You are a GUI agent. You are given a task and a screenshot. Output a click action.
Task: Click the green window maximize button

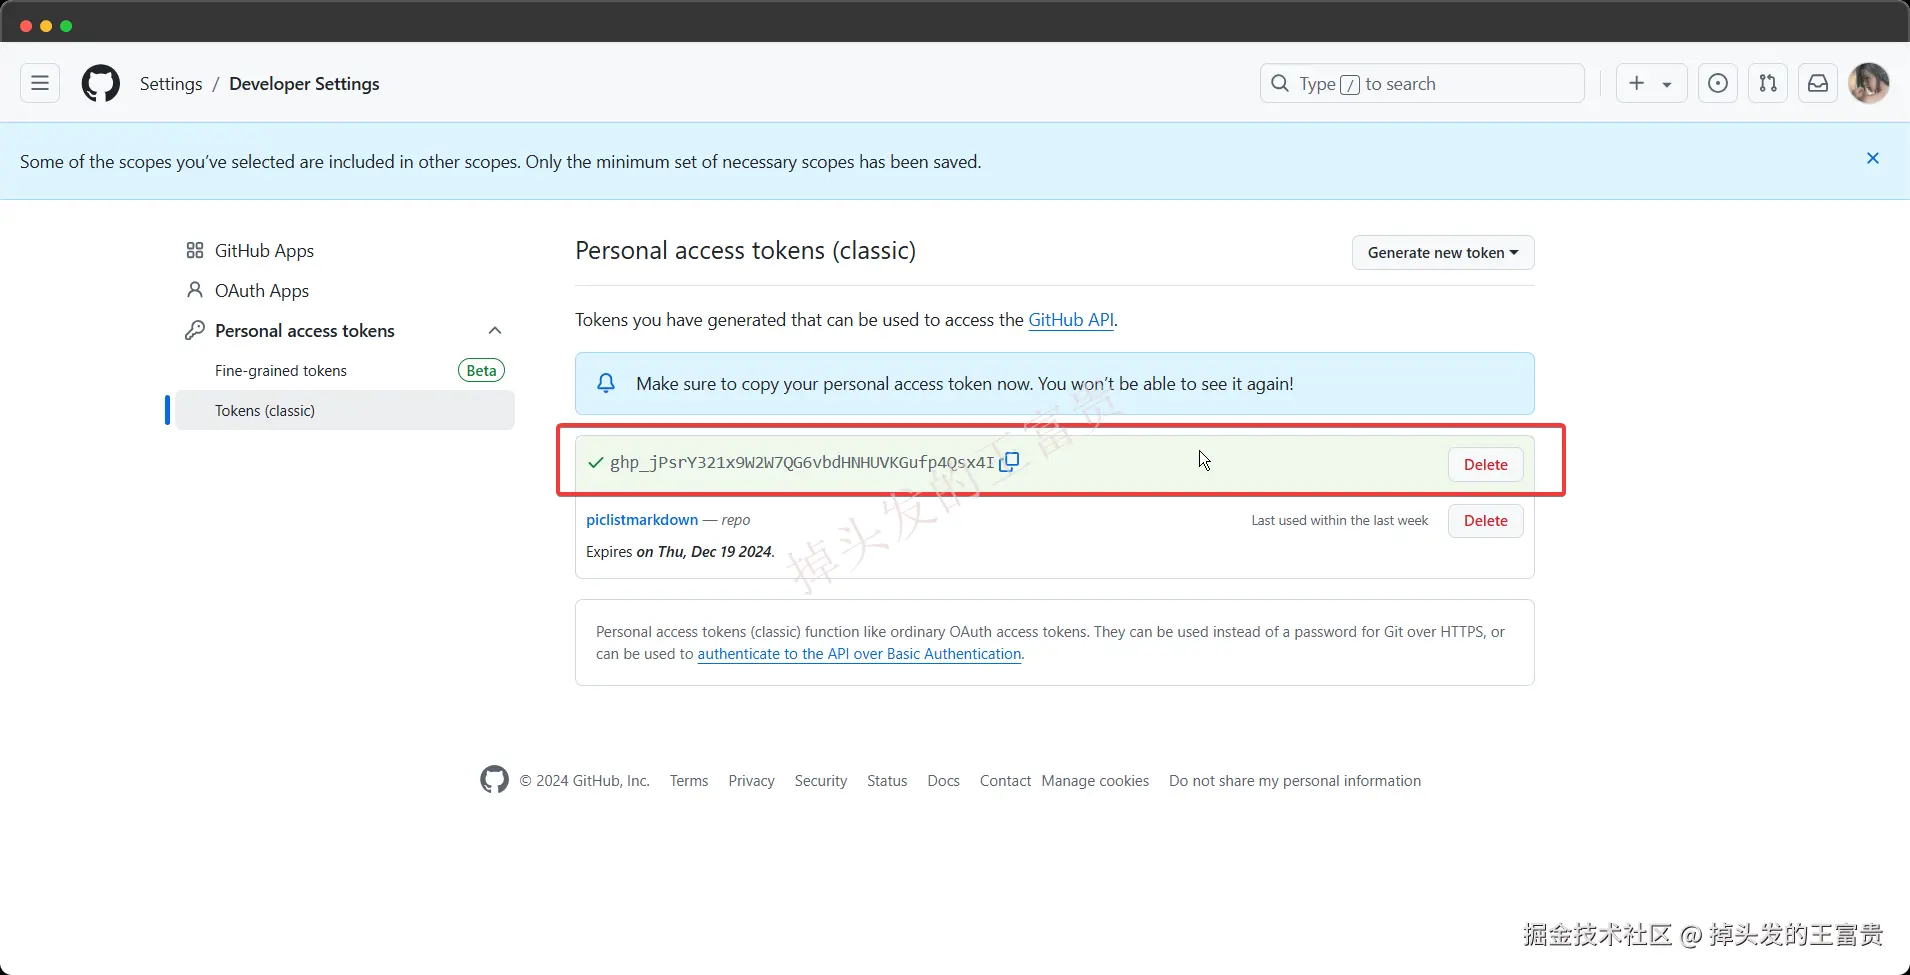pyautogui.click(x=66, y=26)
